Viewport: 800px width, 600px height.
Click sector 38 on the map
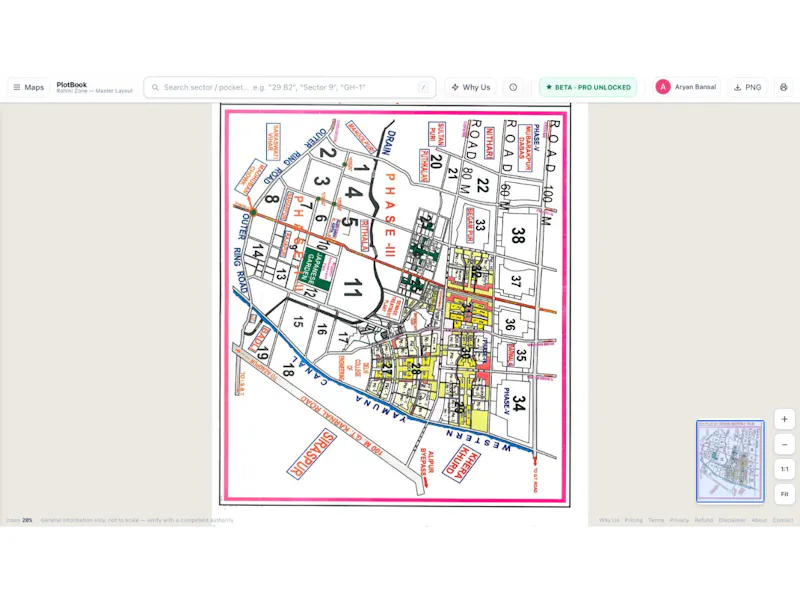pyautogui.click(x=518, y=235)
